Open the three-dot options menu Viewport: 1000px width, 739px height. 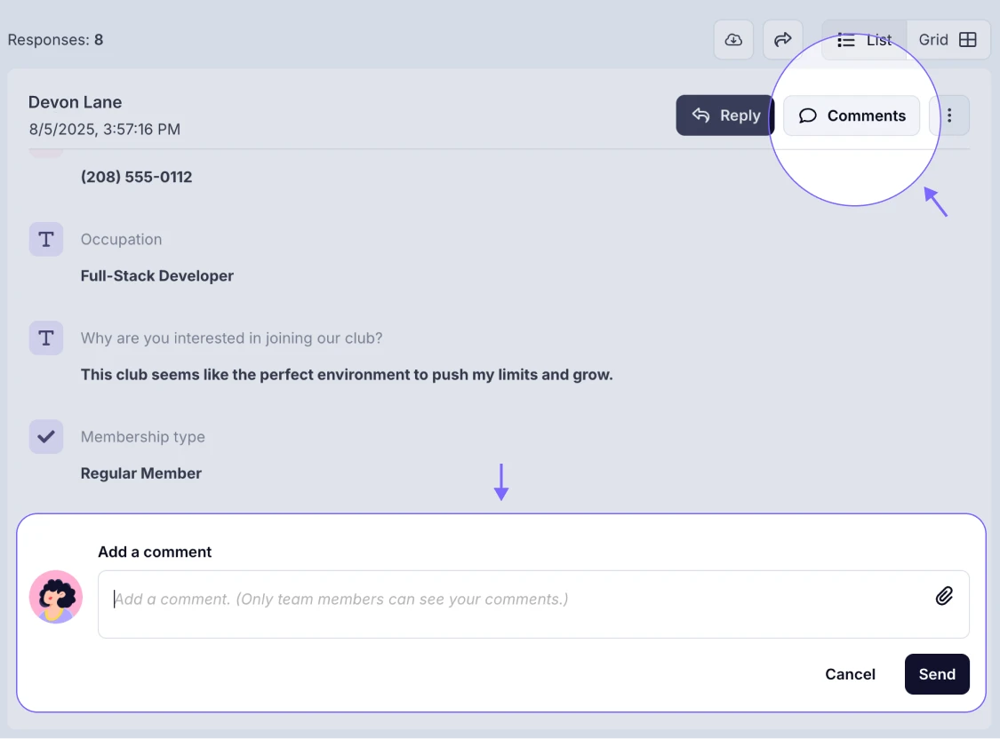click(949, 115)
